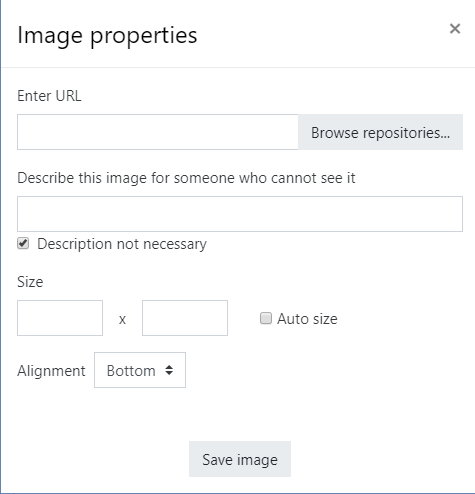Close the Image properties dialog
The width and height of the screenshot is (475, 494).
pos(455,29)
